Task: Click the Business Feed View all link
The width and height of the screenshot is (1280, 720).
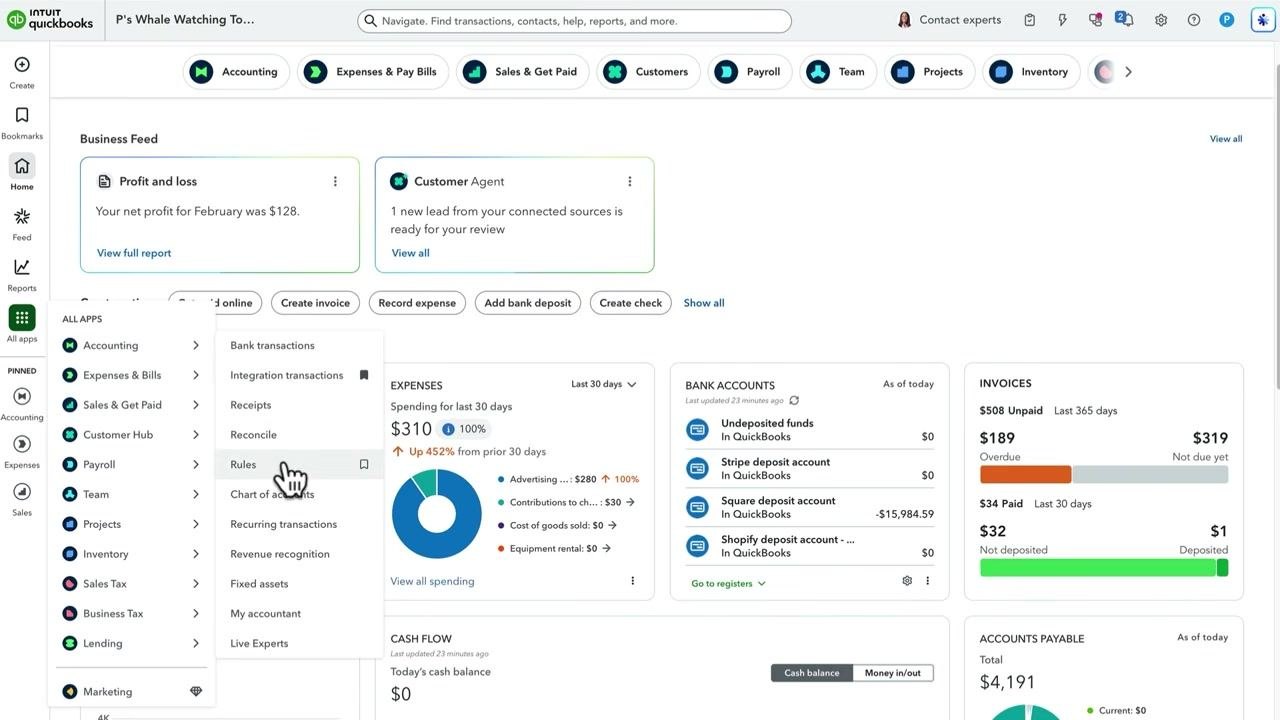Action: point(1226,139)
